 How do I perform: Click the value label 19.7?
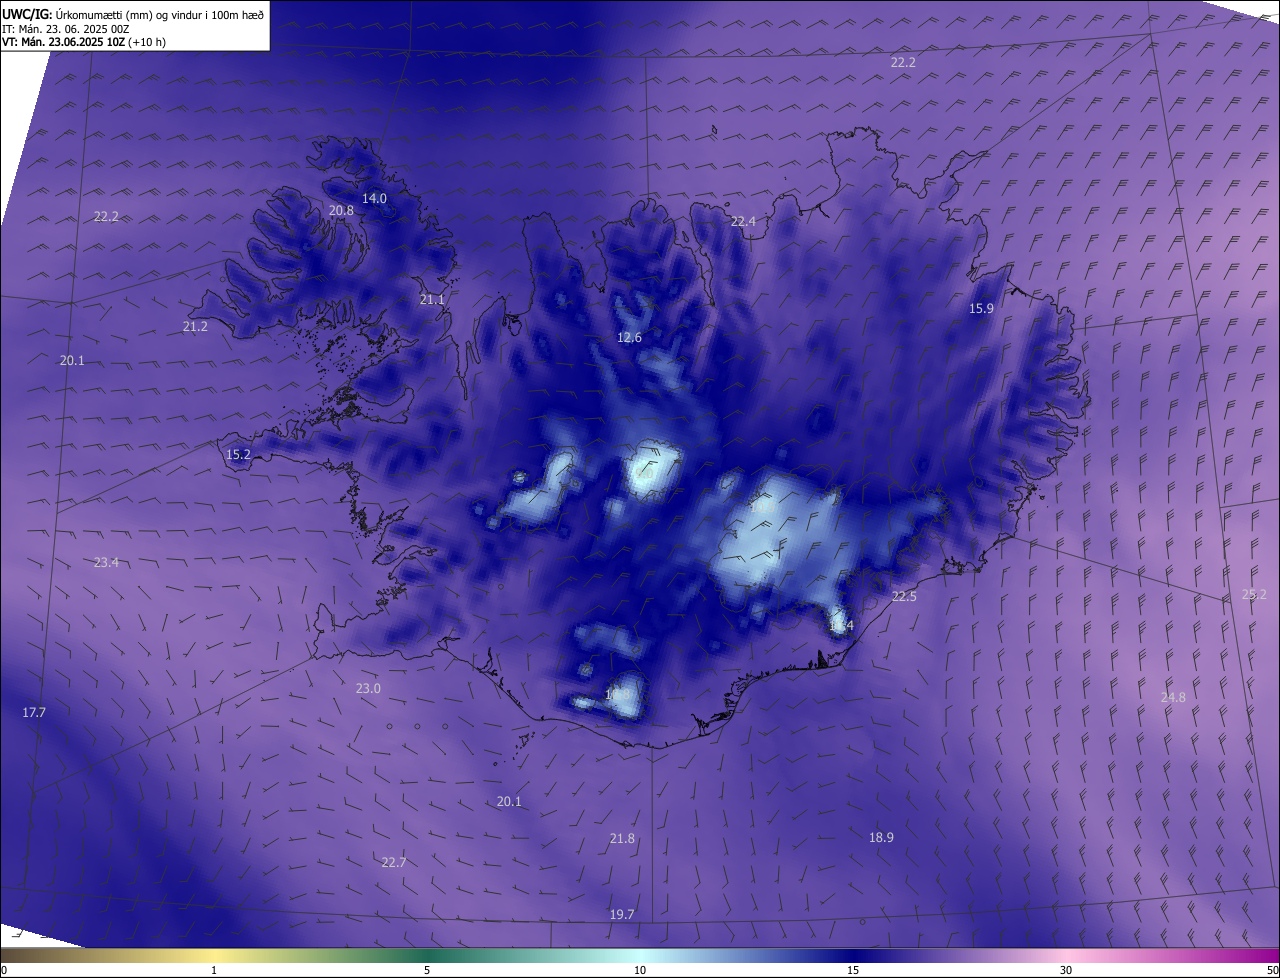click(x=622, y=914)
